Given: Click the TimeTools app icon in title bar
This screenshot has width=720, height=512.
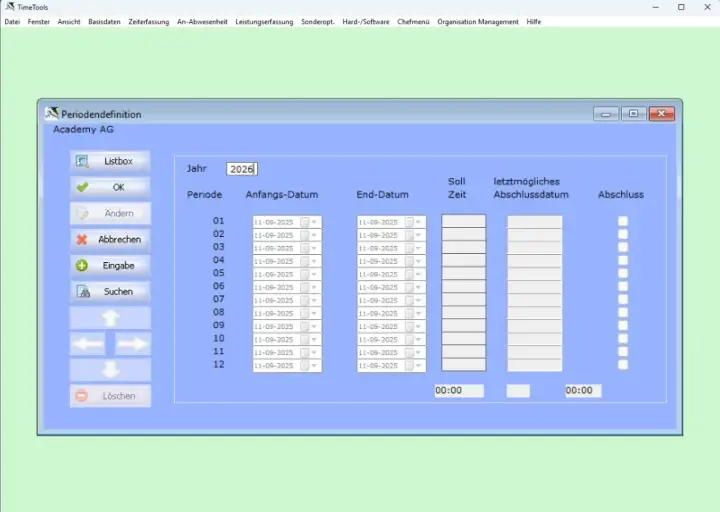Looking at the screenshot, I should pos(10,7).
